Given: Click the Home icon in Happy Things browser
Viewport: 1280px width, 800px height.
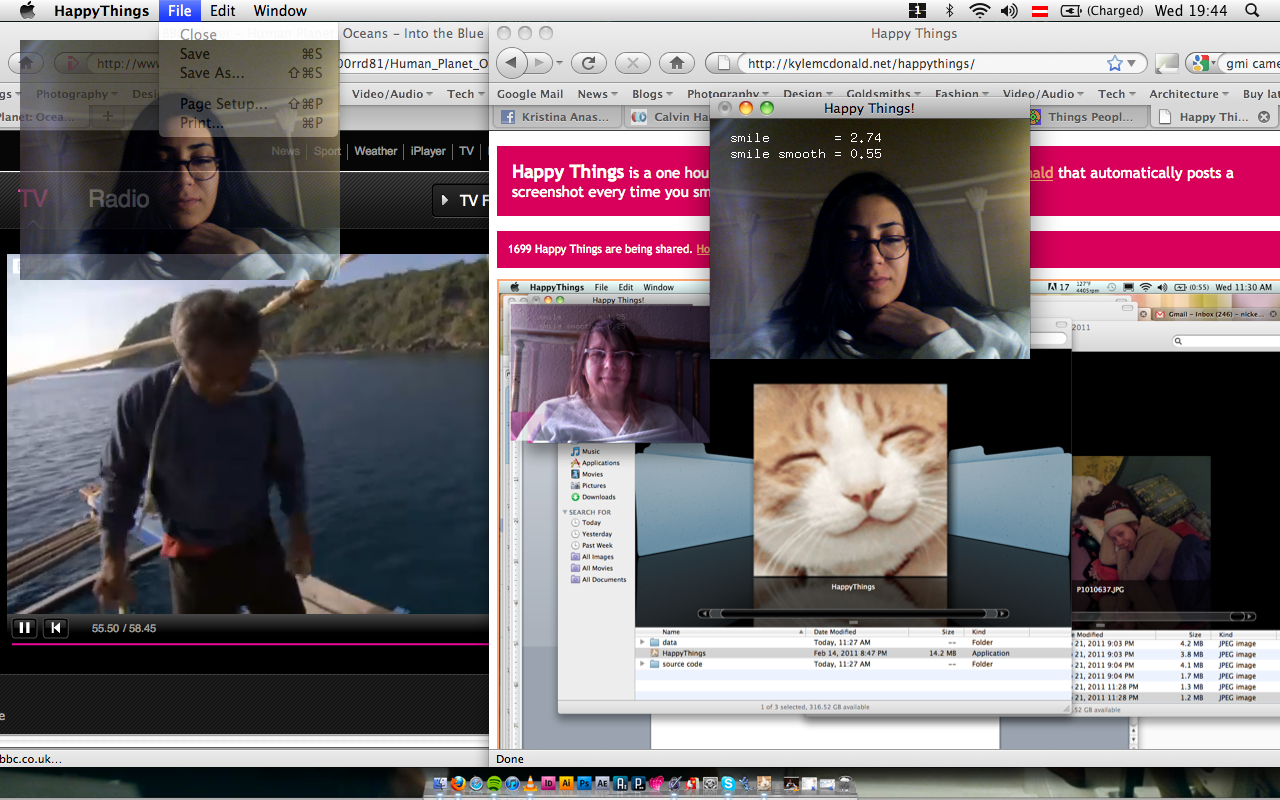Looking at the screenshot, I should pyautogui.click(x=677, y=63).
